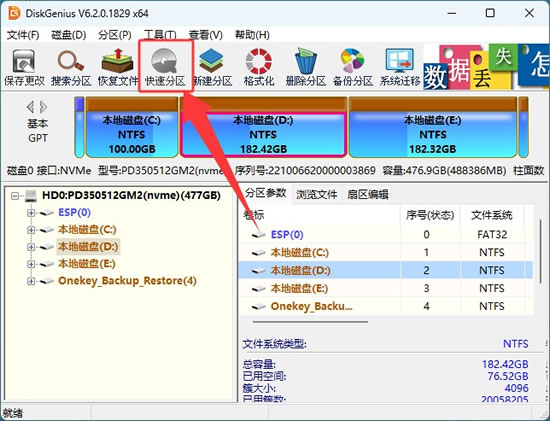The width and height of the screenshot is (550, 421).
Task: Switch to Sector Editor (扇区编辑) tab
Action: click(367, 194)
